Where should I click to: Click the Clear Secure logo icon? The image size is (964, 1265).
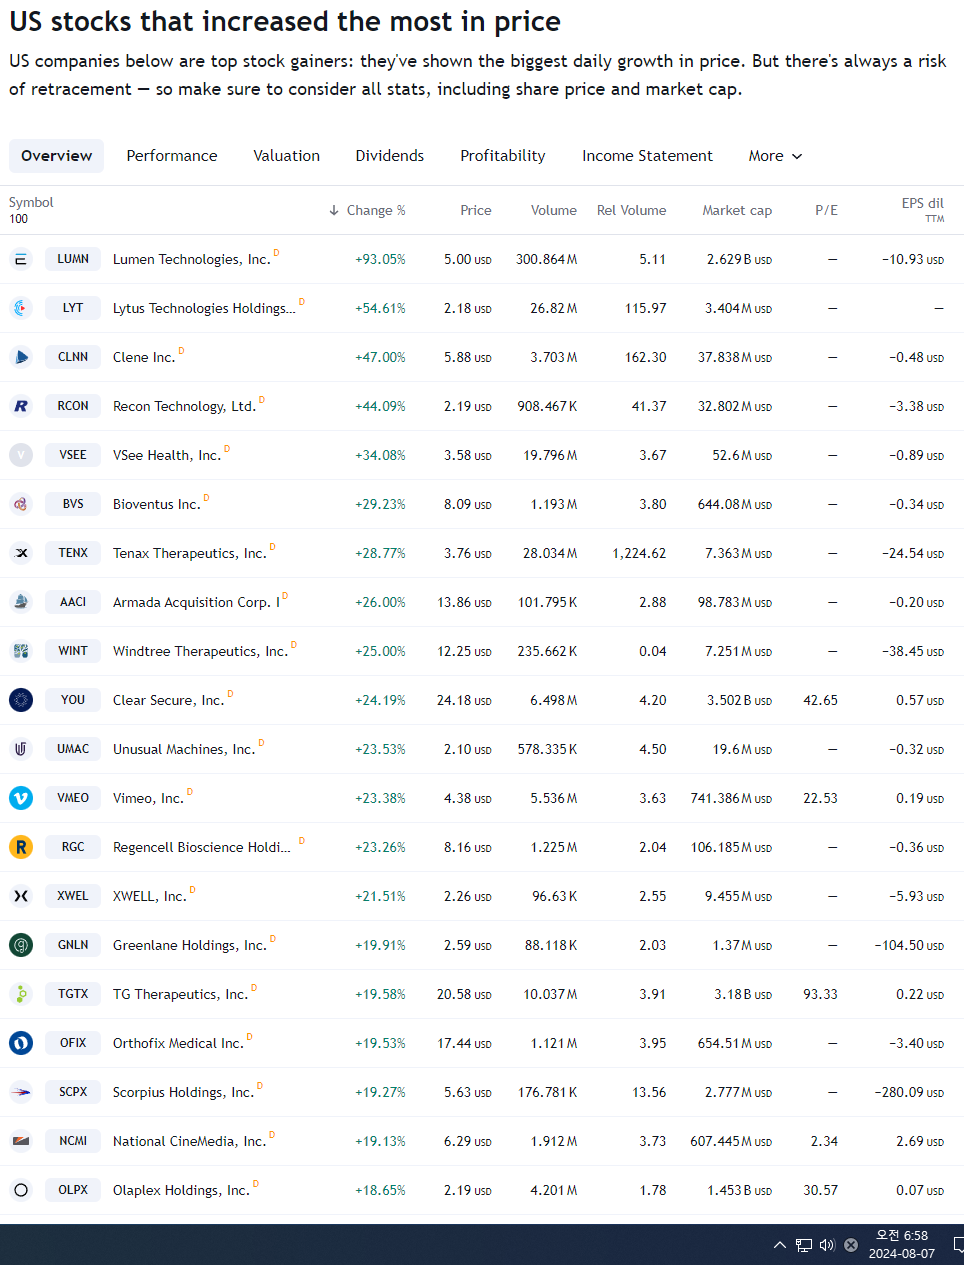(21, 700)
